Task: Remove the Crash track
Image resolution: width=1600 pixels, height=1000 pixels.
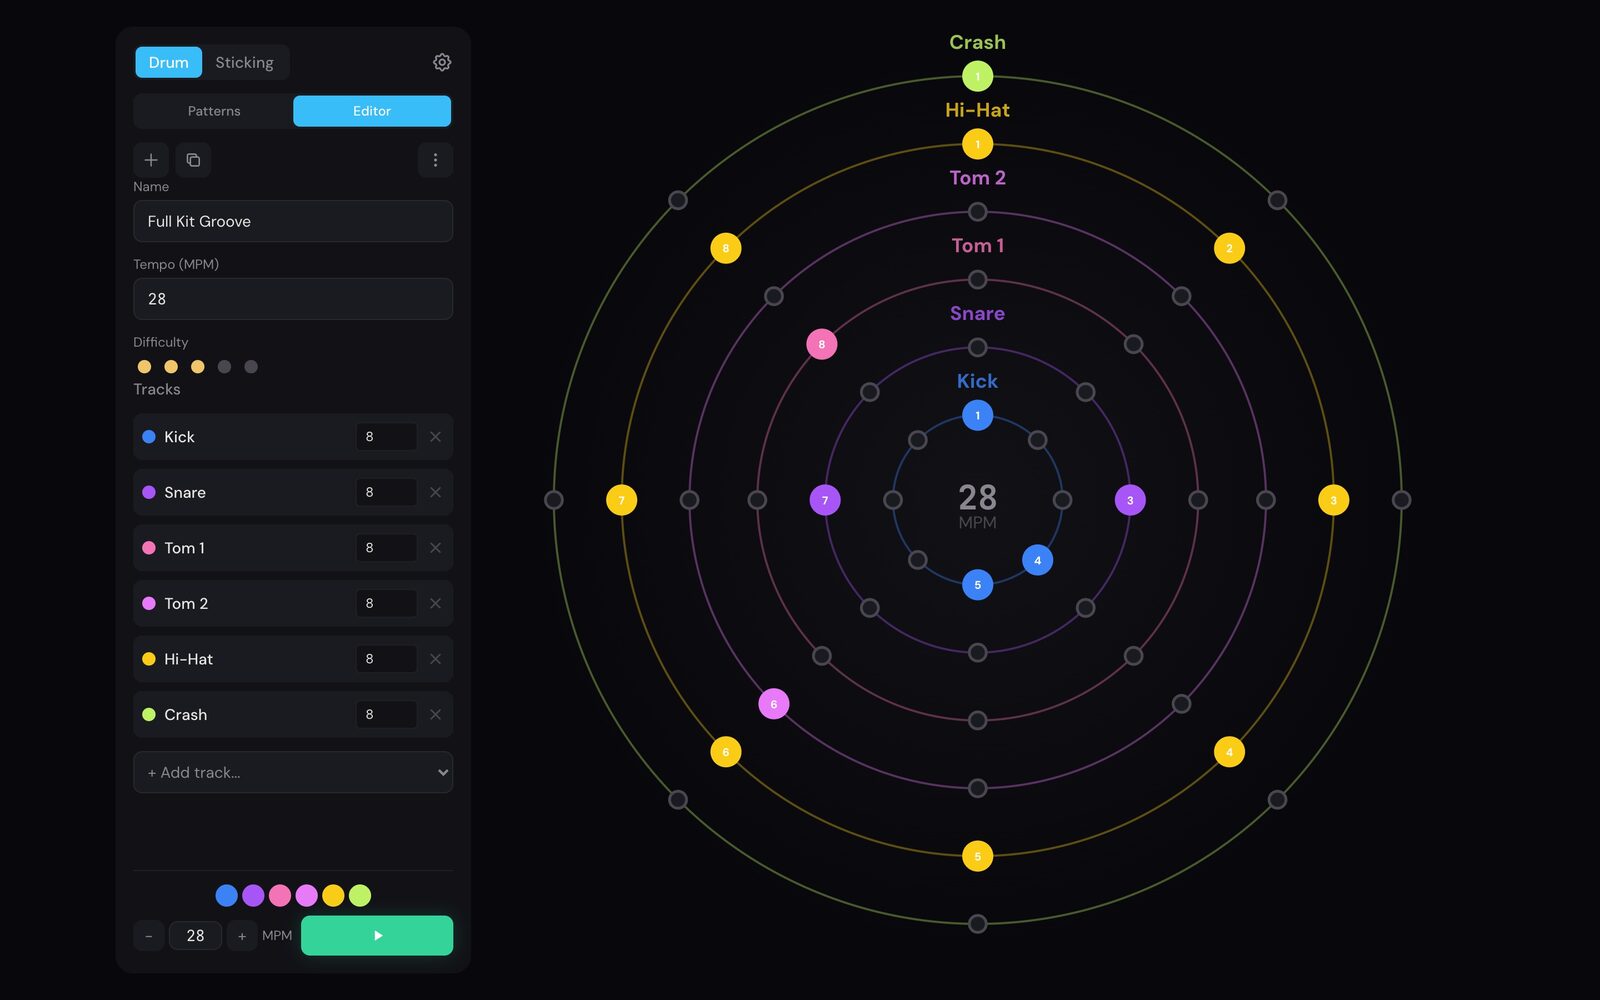Action: pyautogui.click(x=435, y=714)
